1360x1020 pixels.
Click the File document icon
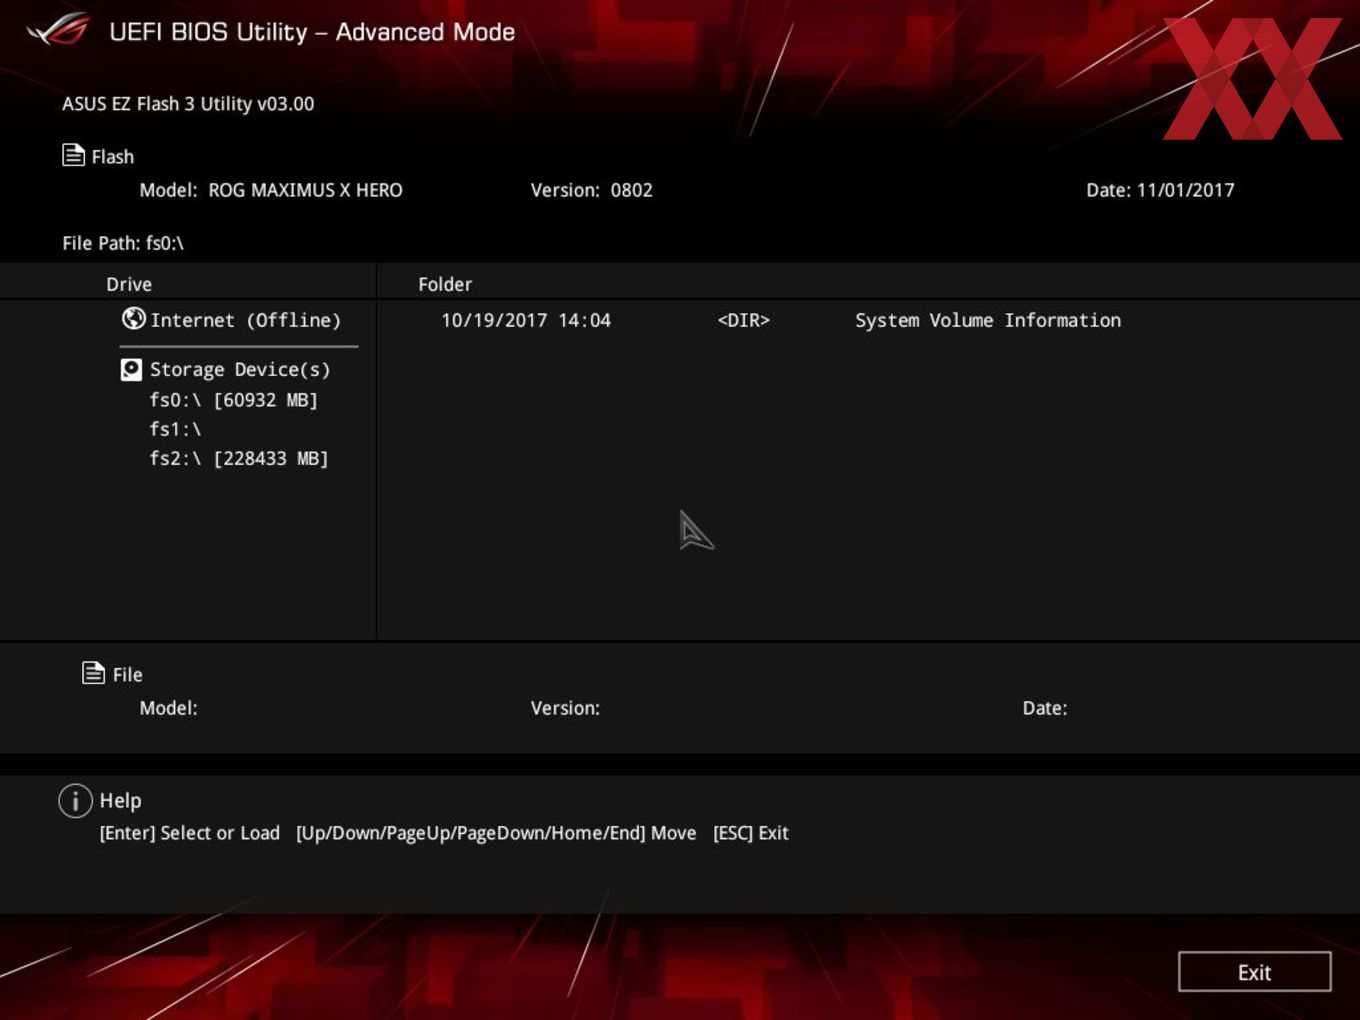coord(93,673)
